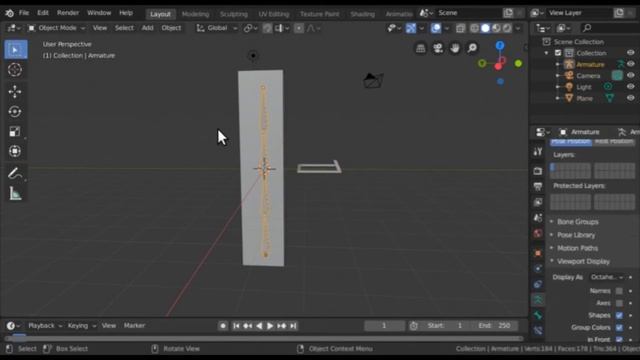Expand the Pose Library panel
Screen dimensions: 640x360
pos(576,235)
